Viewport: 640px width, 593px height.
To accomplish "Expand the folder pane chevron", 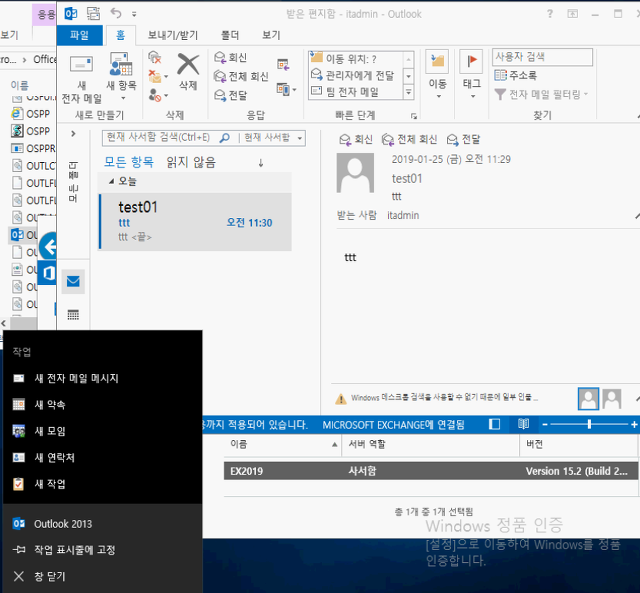I will pos(73,133).
